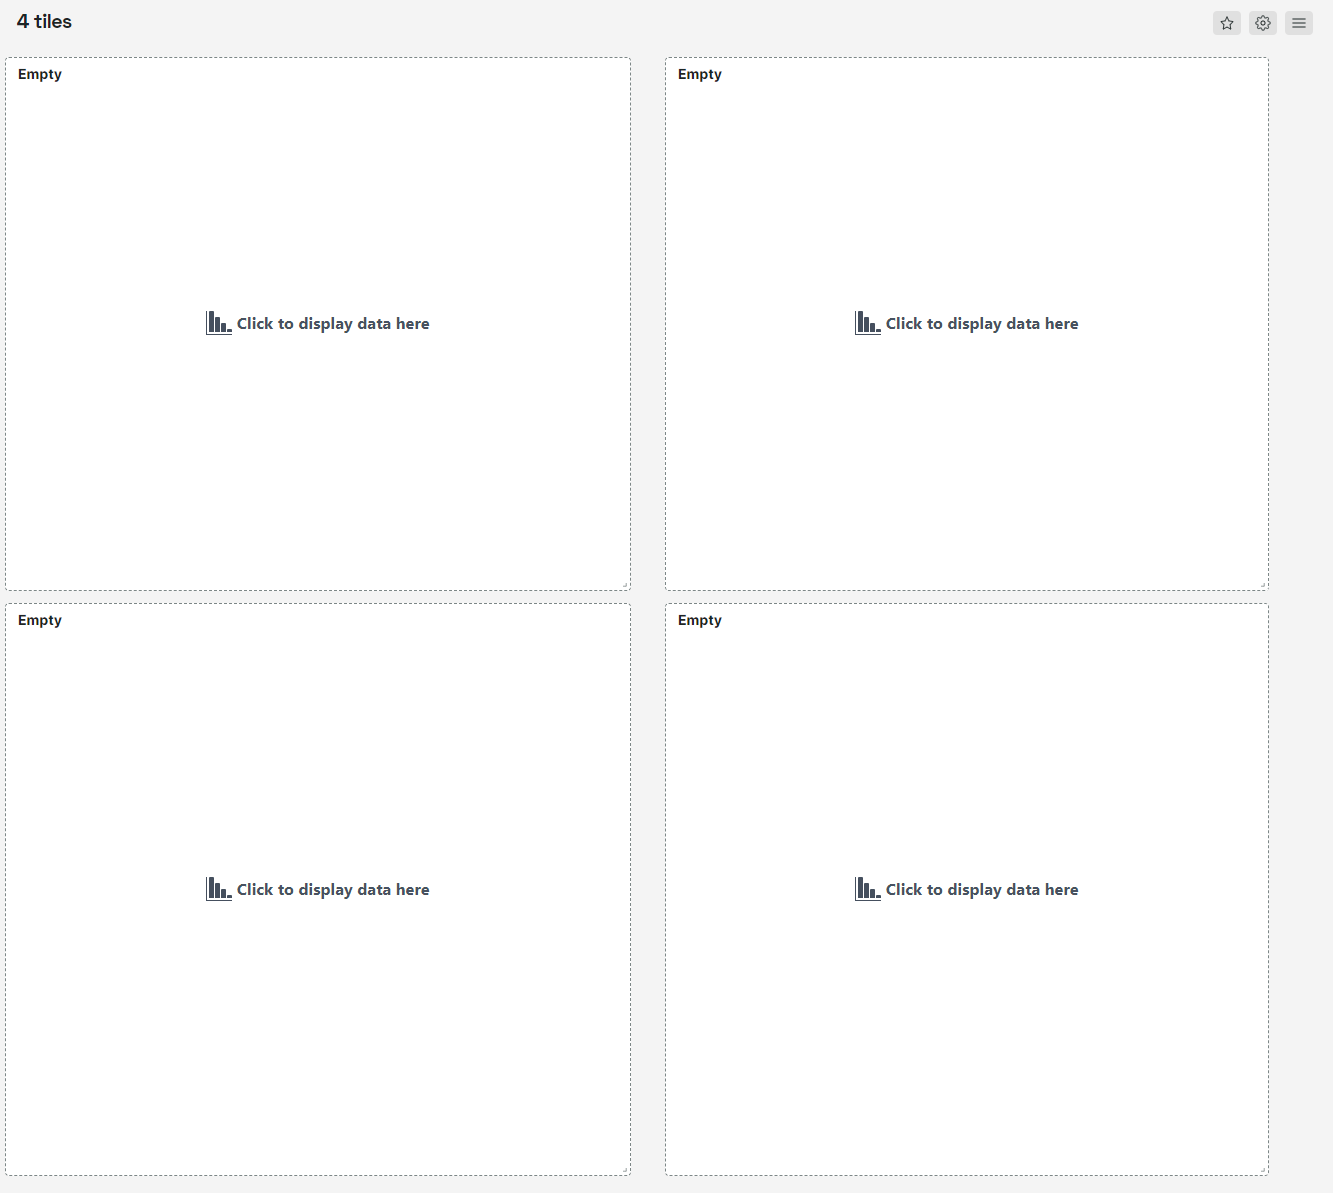Click the top-left tile's bar chart icon
Screen dimensions: 1333x1193
pyautogui.click(x=219, y=323)
